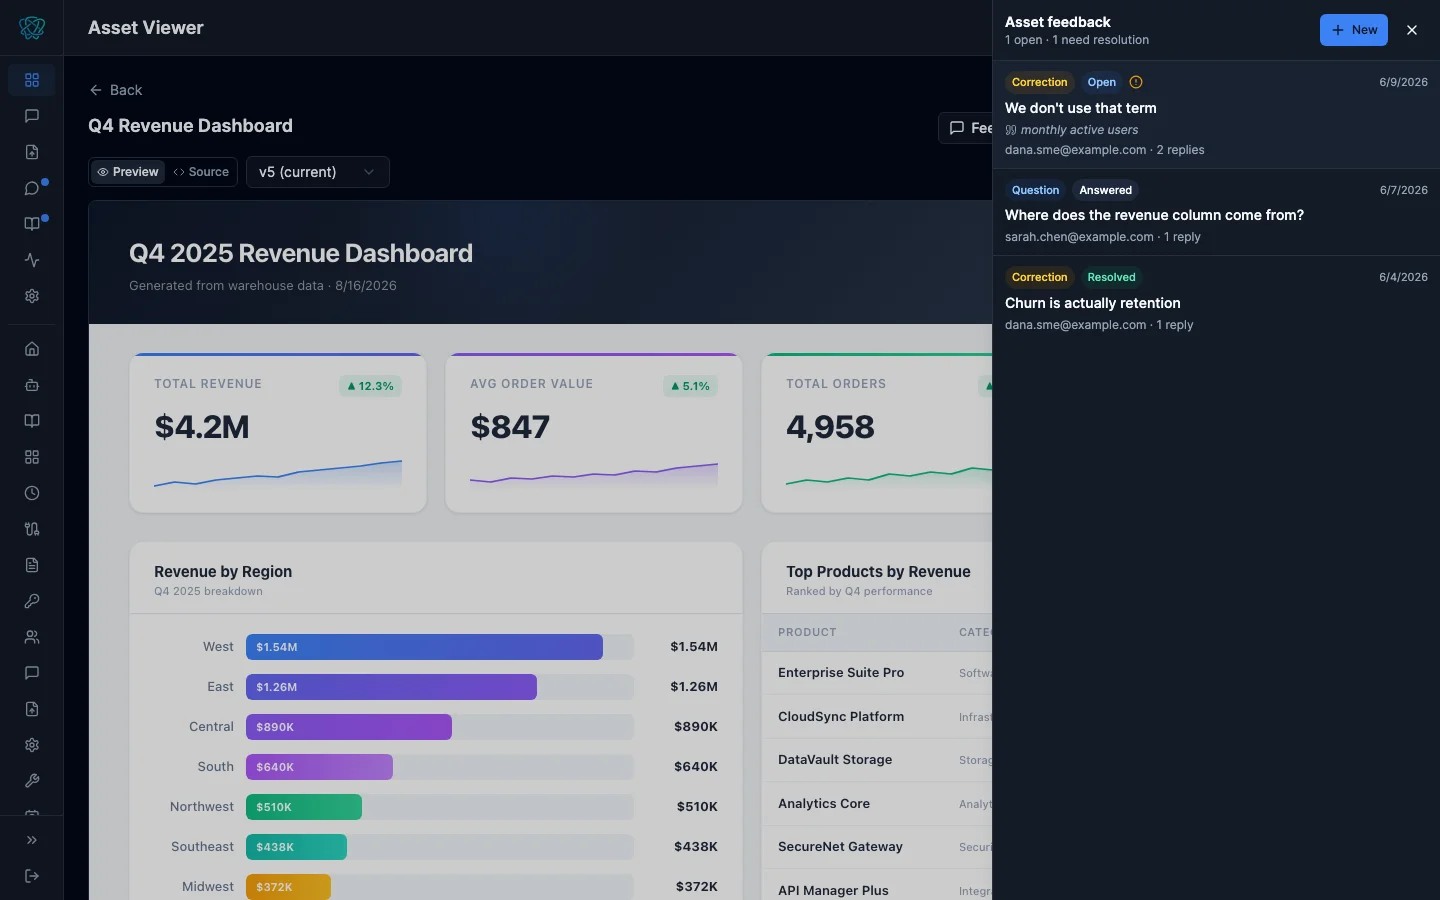Screen dimensions: 1440x900
Task: Open the "Where does the revenue column come from?" question
Action: (x=1216, y=212)
